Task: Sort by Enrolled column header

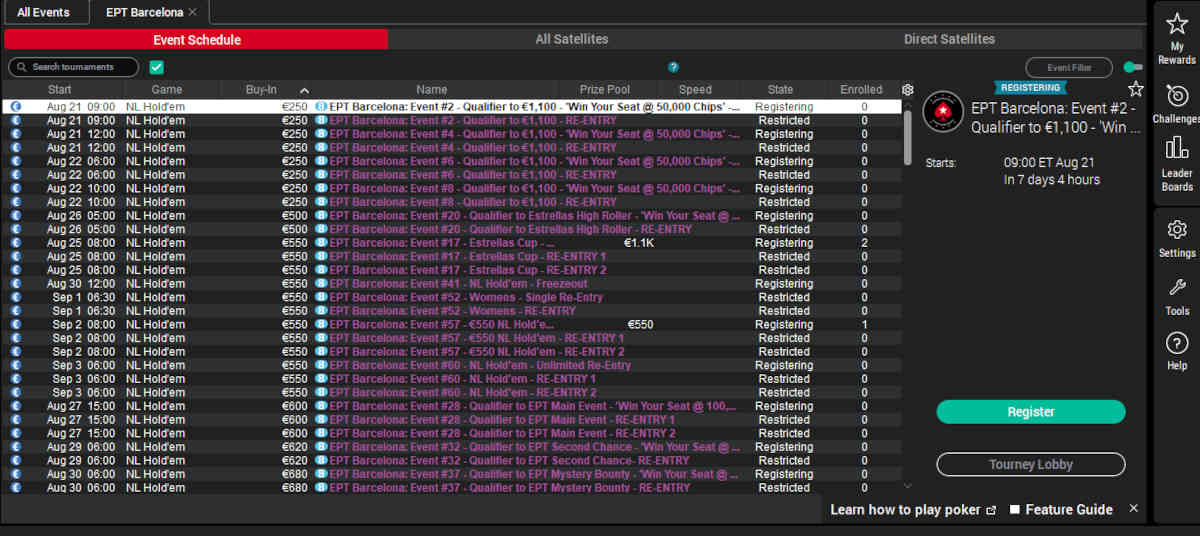Action: tap(861, 90)
